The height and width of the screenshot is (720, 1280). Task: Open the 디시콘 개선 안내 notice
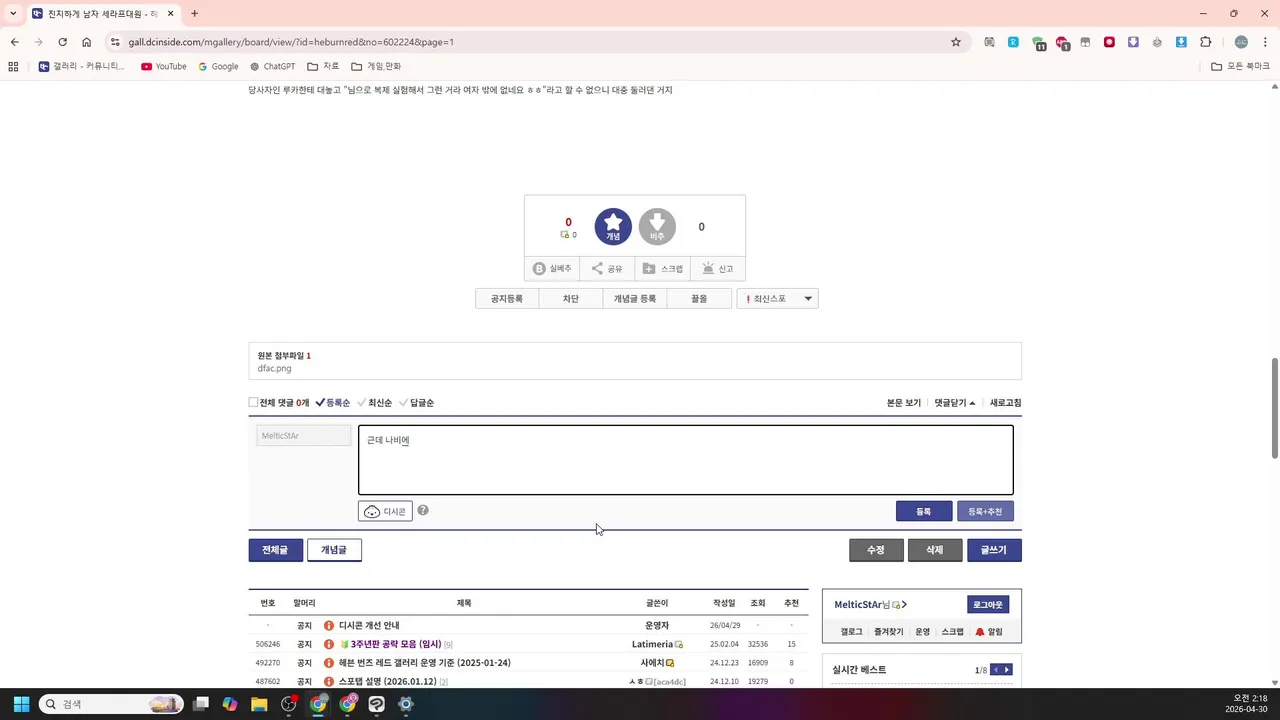[369, 625]
